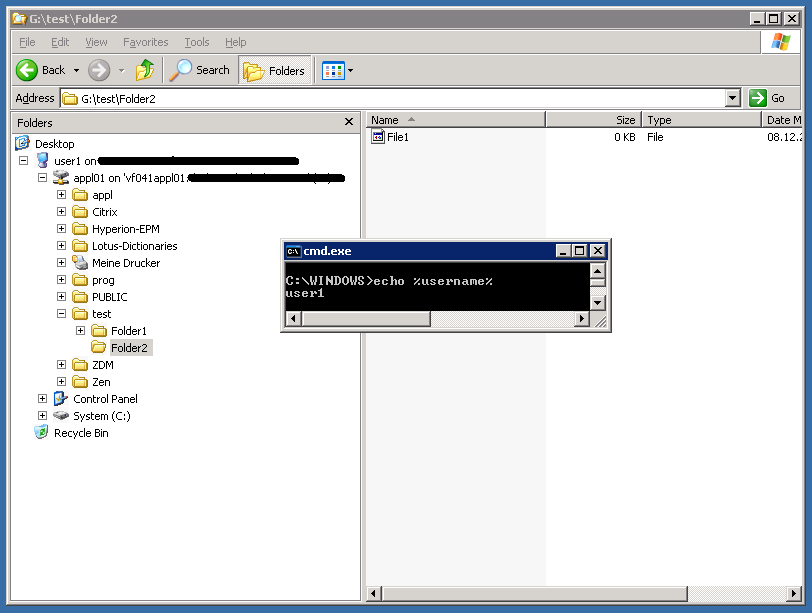This screenshot has height=613, width=812.
Task: Open the Views icon menu
Action: 333,70
